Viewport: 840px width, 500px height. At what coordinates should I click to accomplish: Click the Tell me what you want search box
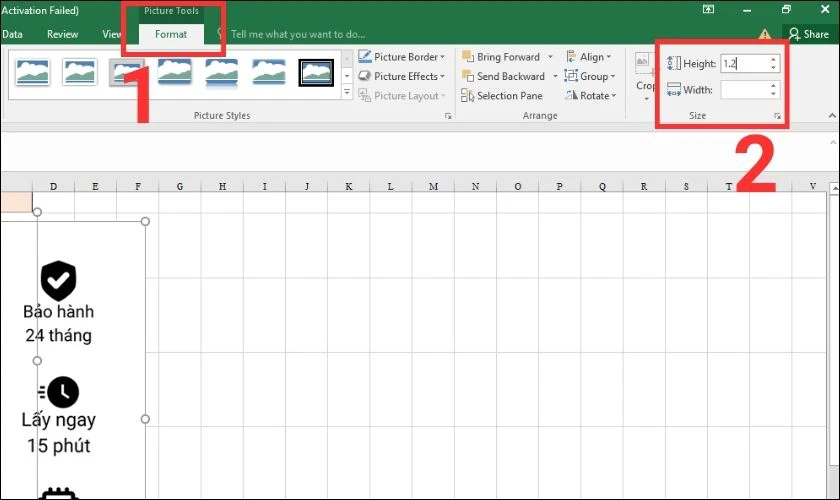coord(298,34)
